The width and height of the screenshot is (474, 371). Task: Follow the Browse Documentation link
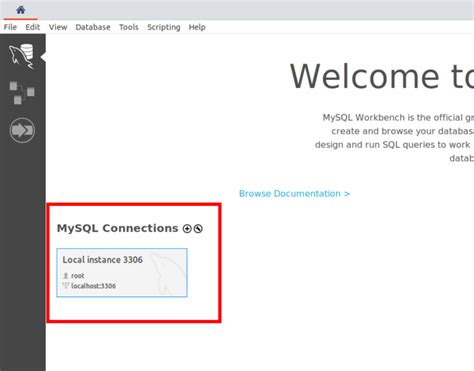click(x=294, y=194)
